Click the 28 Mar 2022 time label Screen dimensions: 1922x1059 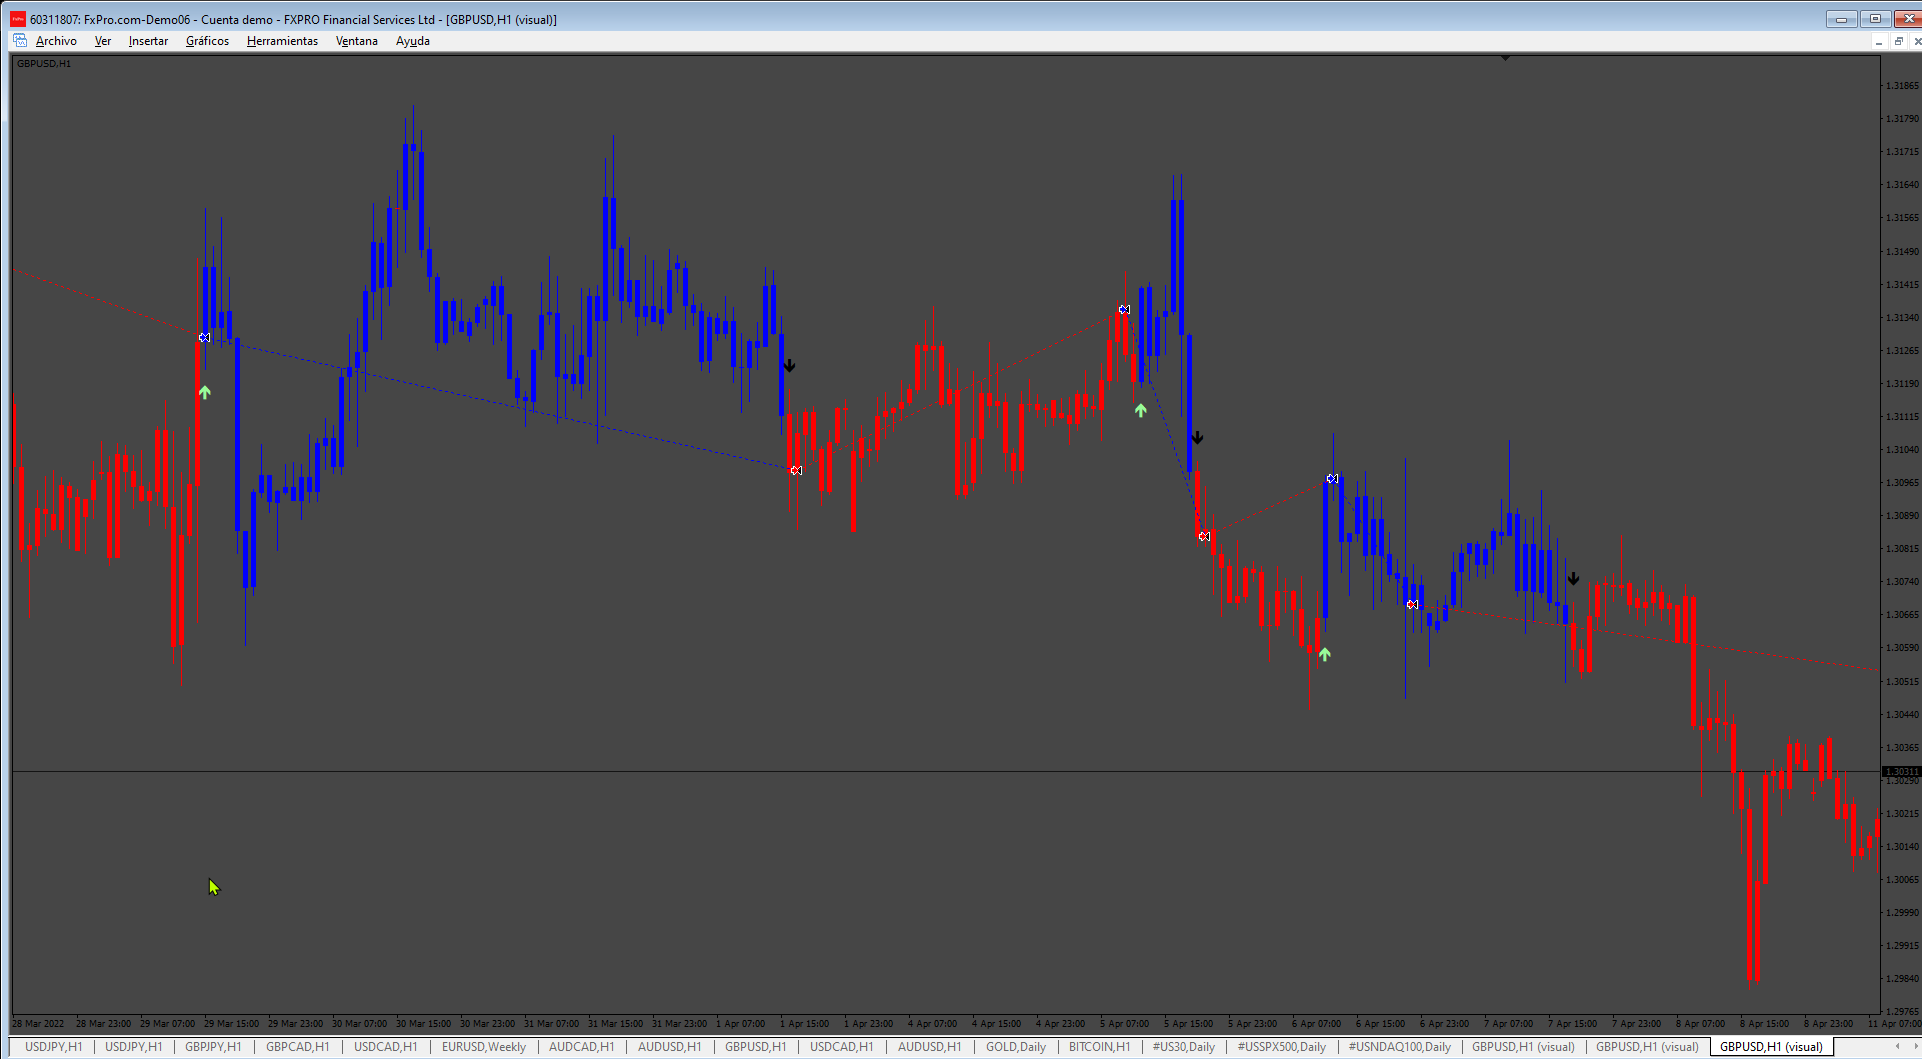point(38,1023)
